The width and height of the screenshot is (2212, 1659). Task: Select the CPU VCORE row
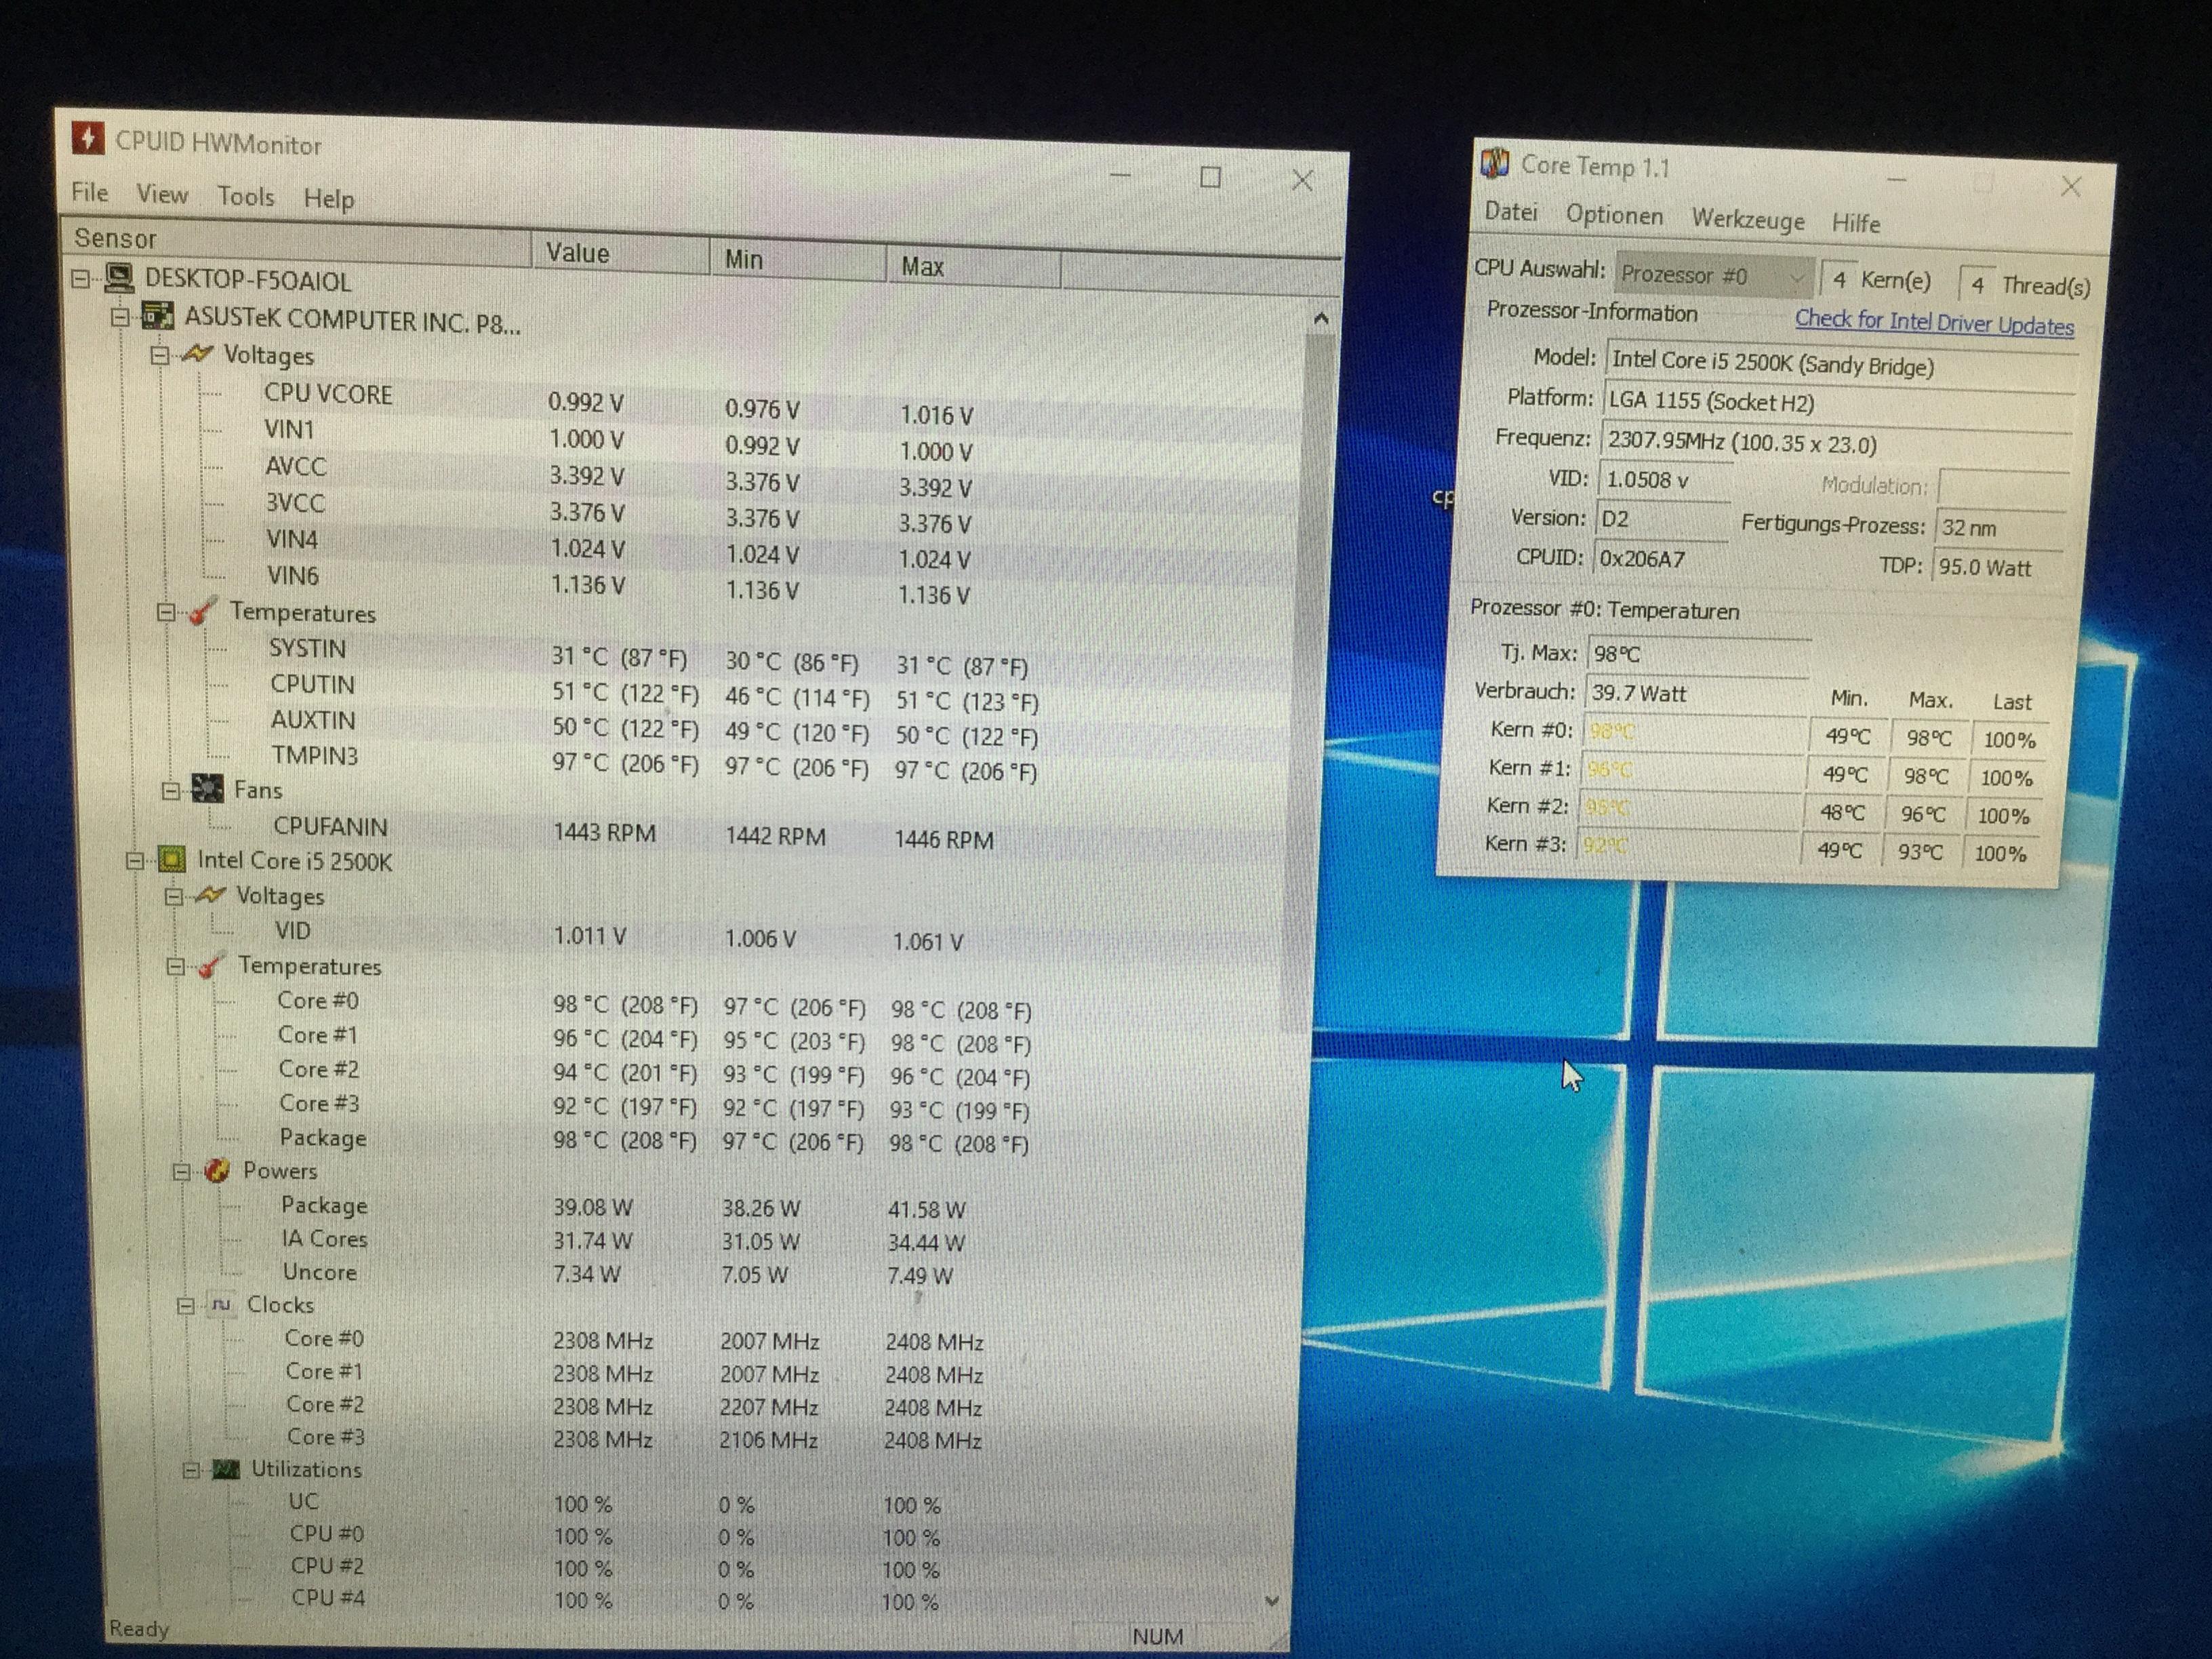click(328, 394)
